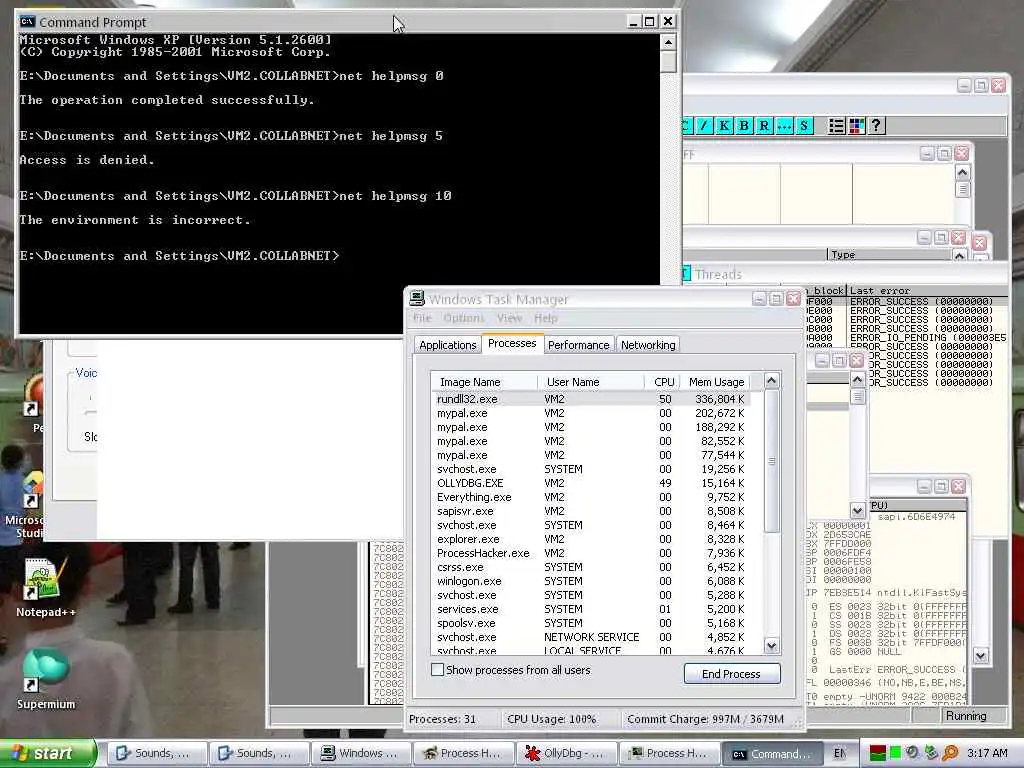Click the orange magnifier Everything tray icon
Screen dimensions: 1024x768
(950, 753)
